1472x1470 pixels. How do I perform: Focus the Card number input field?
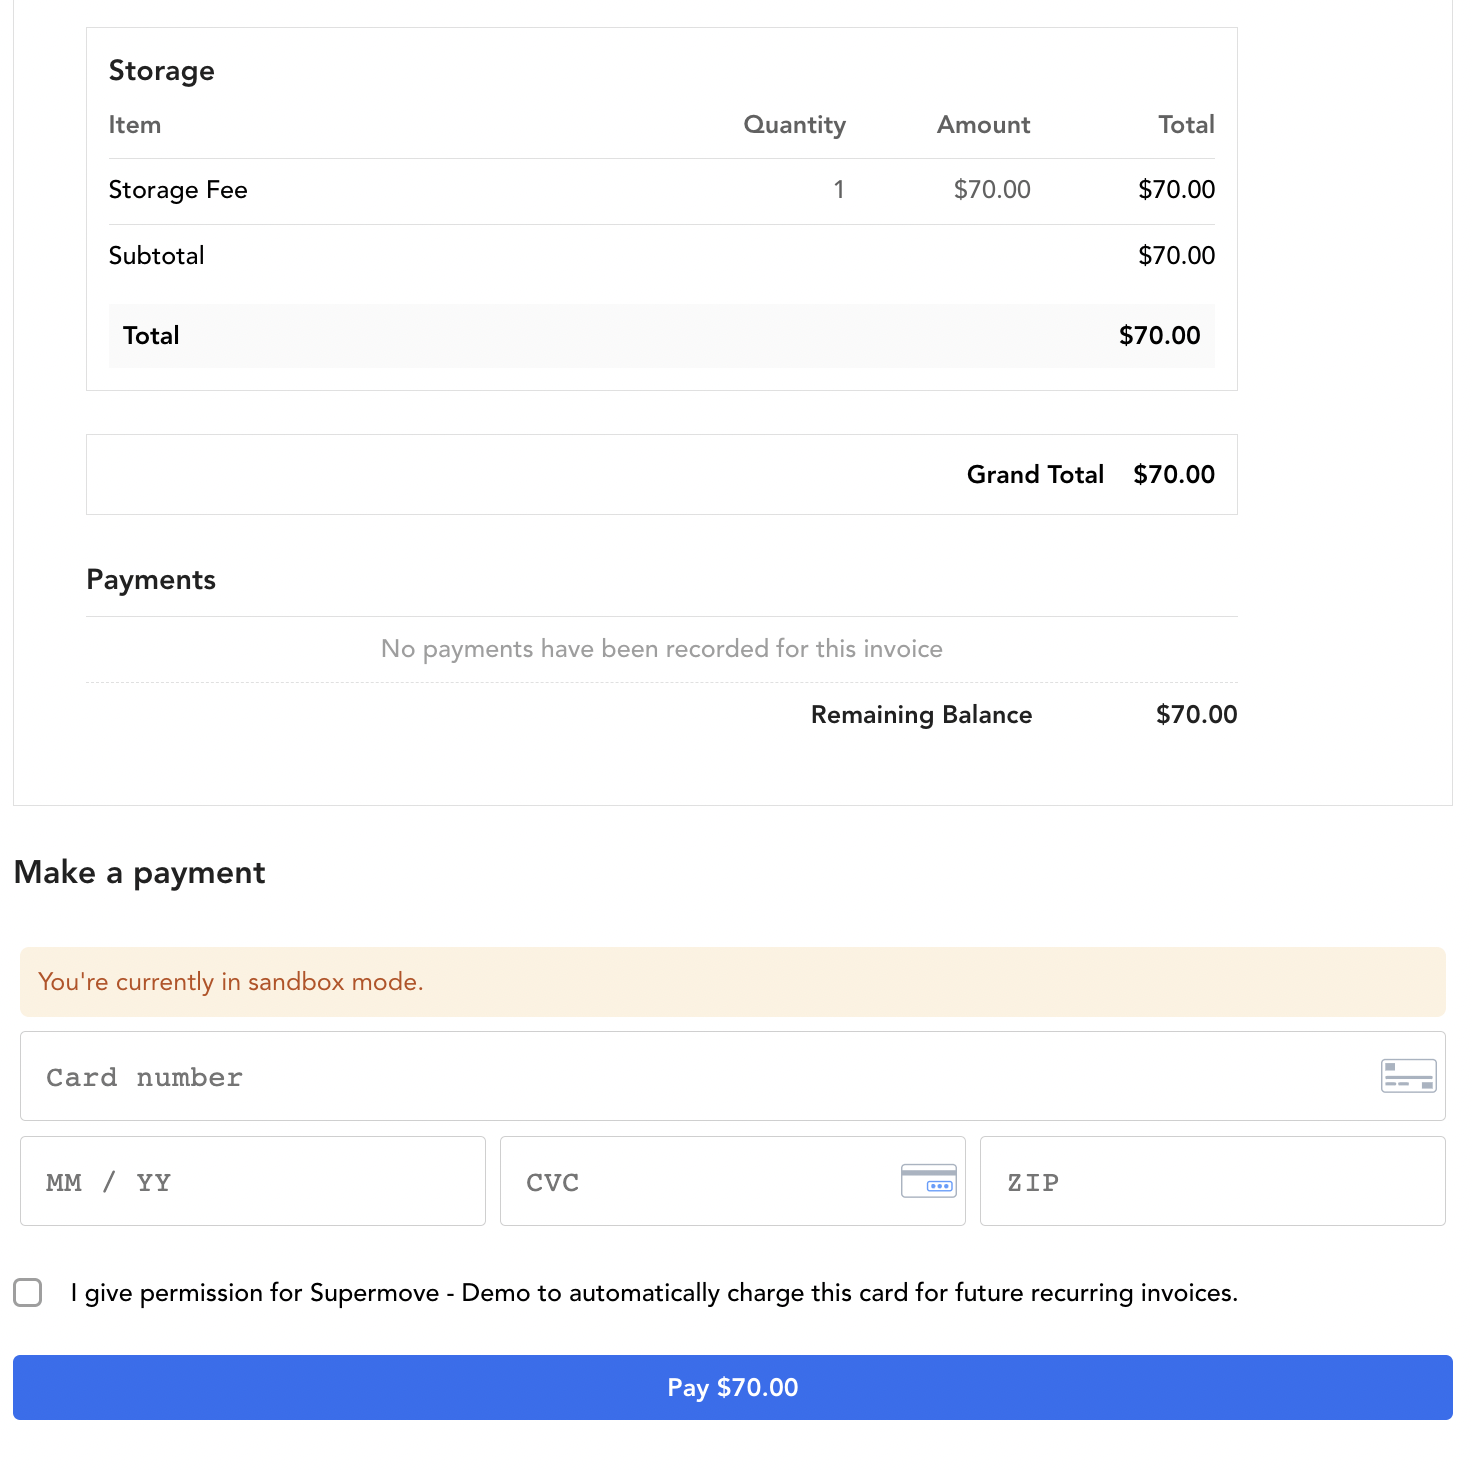point(733,1076)
